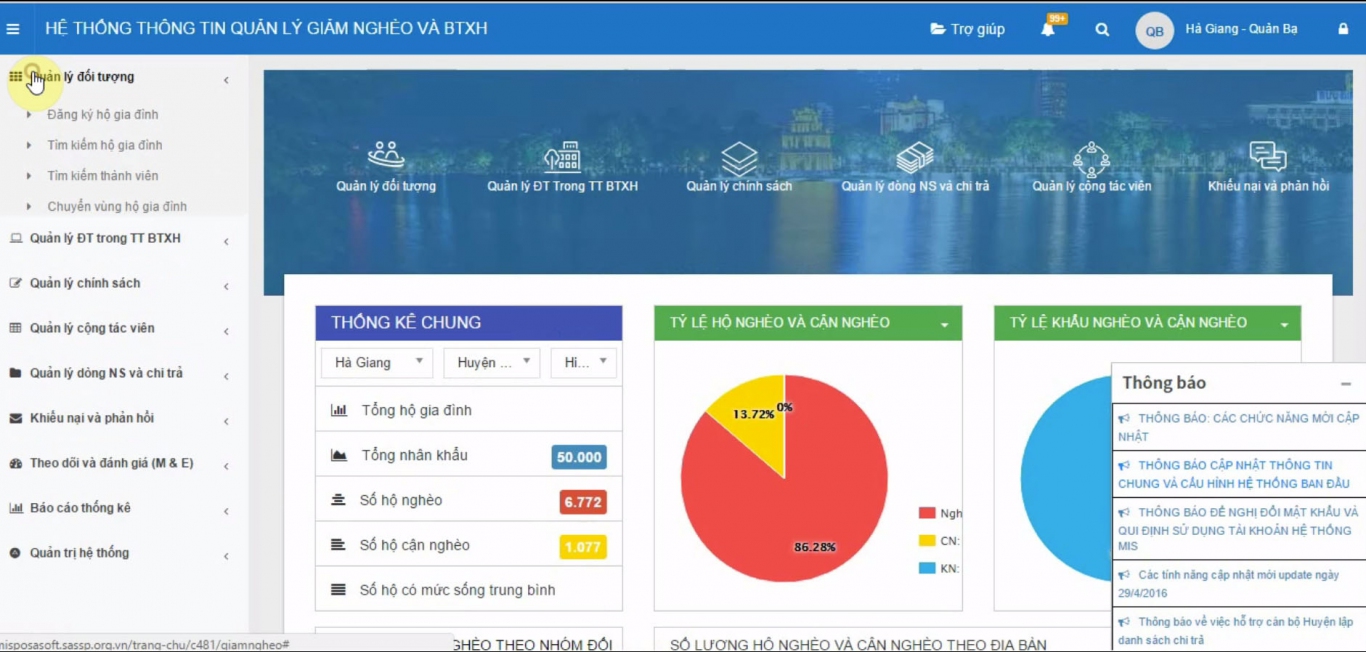Click chevron beside Quản trị hệ thống
1366x652 pixels.
click(x=226, y=557)
